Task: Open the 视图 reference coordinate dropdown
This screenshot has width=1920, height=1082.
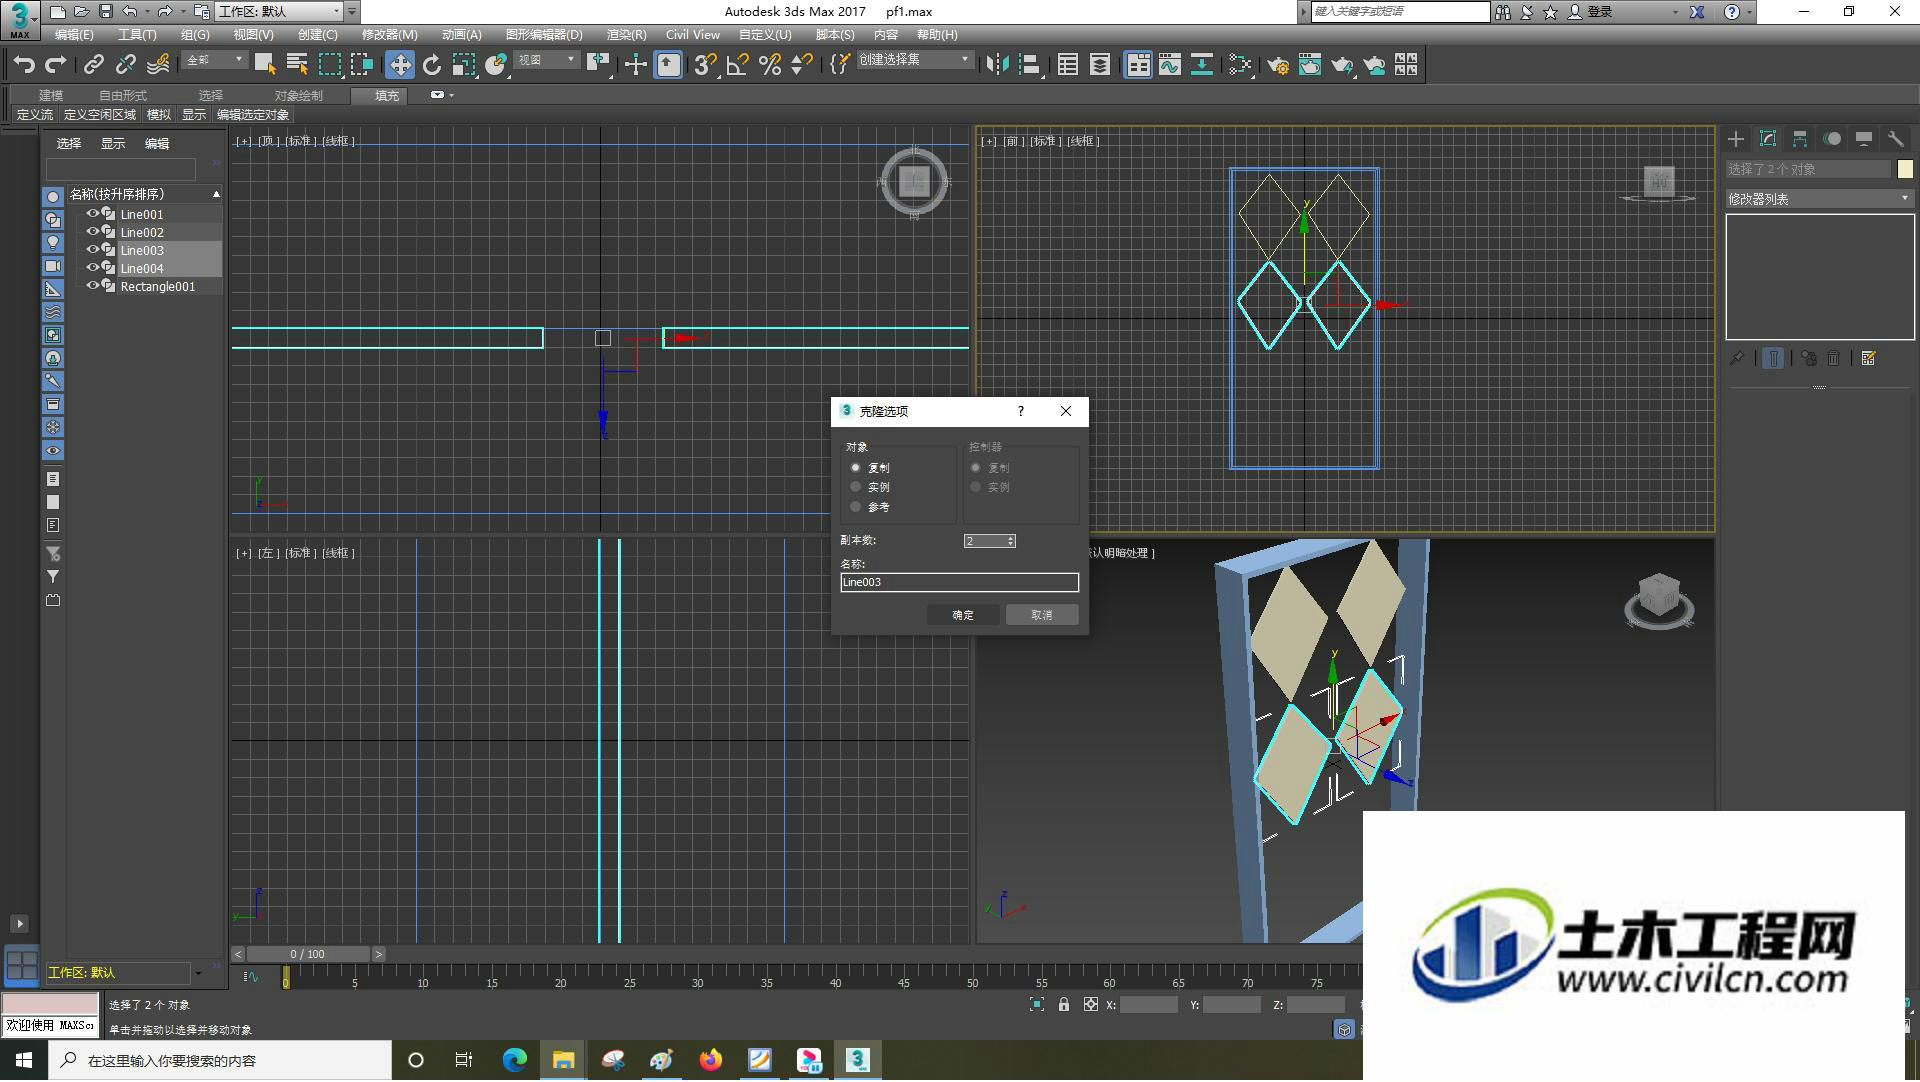Action: pos(547,60)
